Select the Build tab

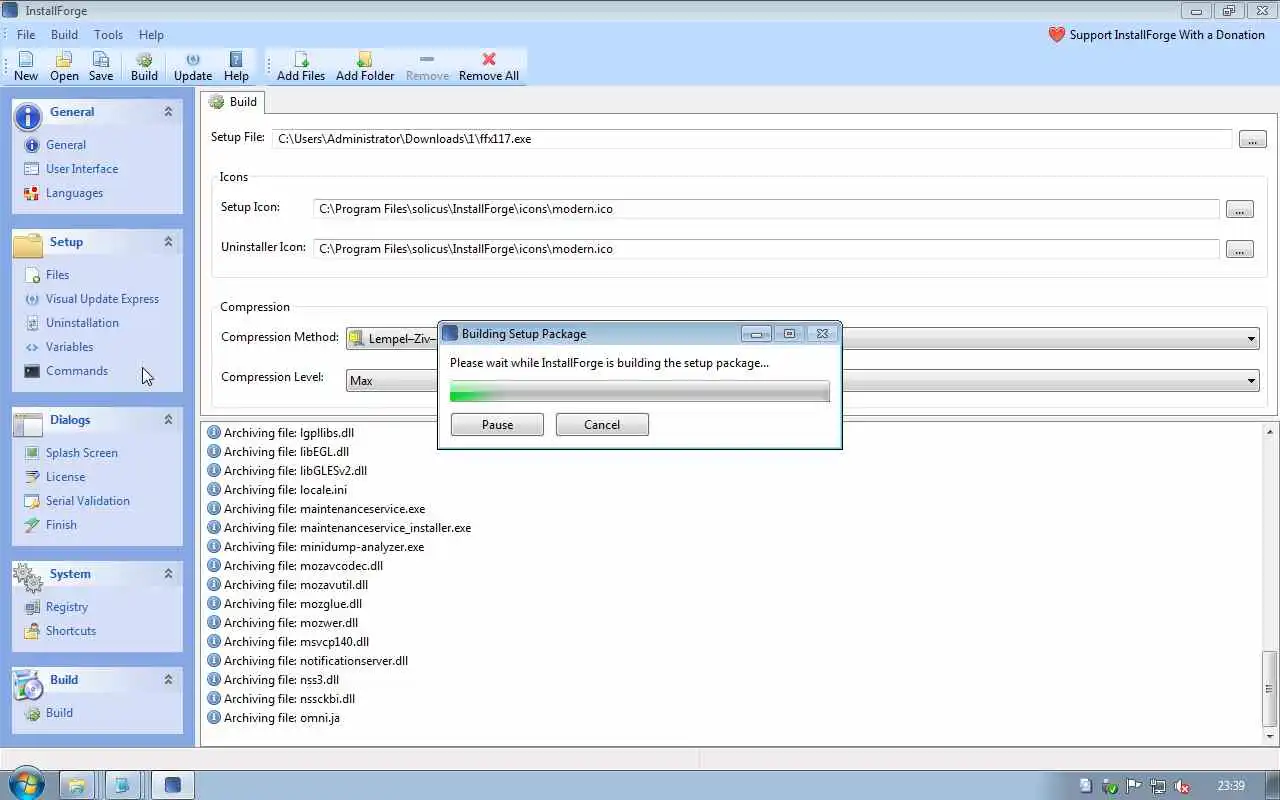click(233, 102)
